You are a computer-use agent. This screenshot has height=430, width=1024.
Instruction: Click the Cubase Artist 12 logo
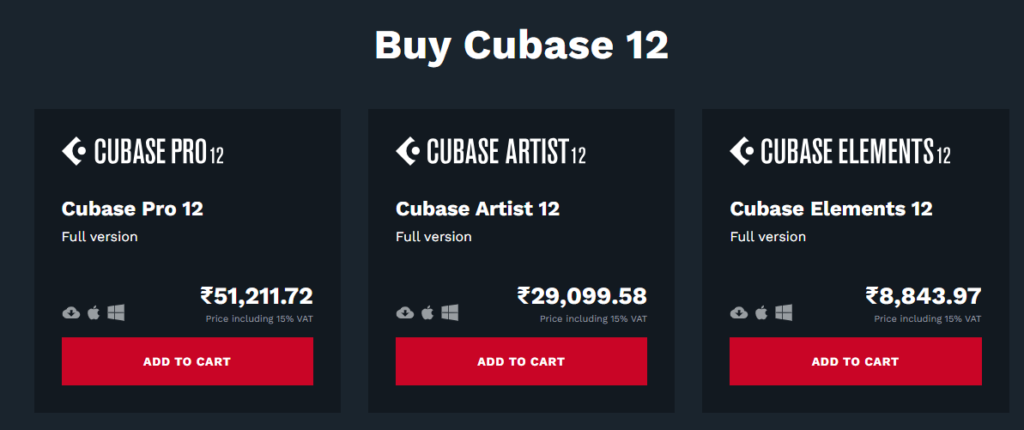(491, 152)
